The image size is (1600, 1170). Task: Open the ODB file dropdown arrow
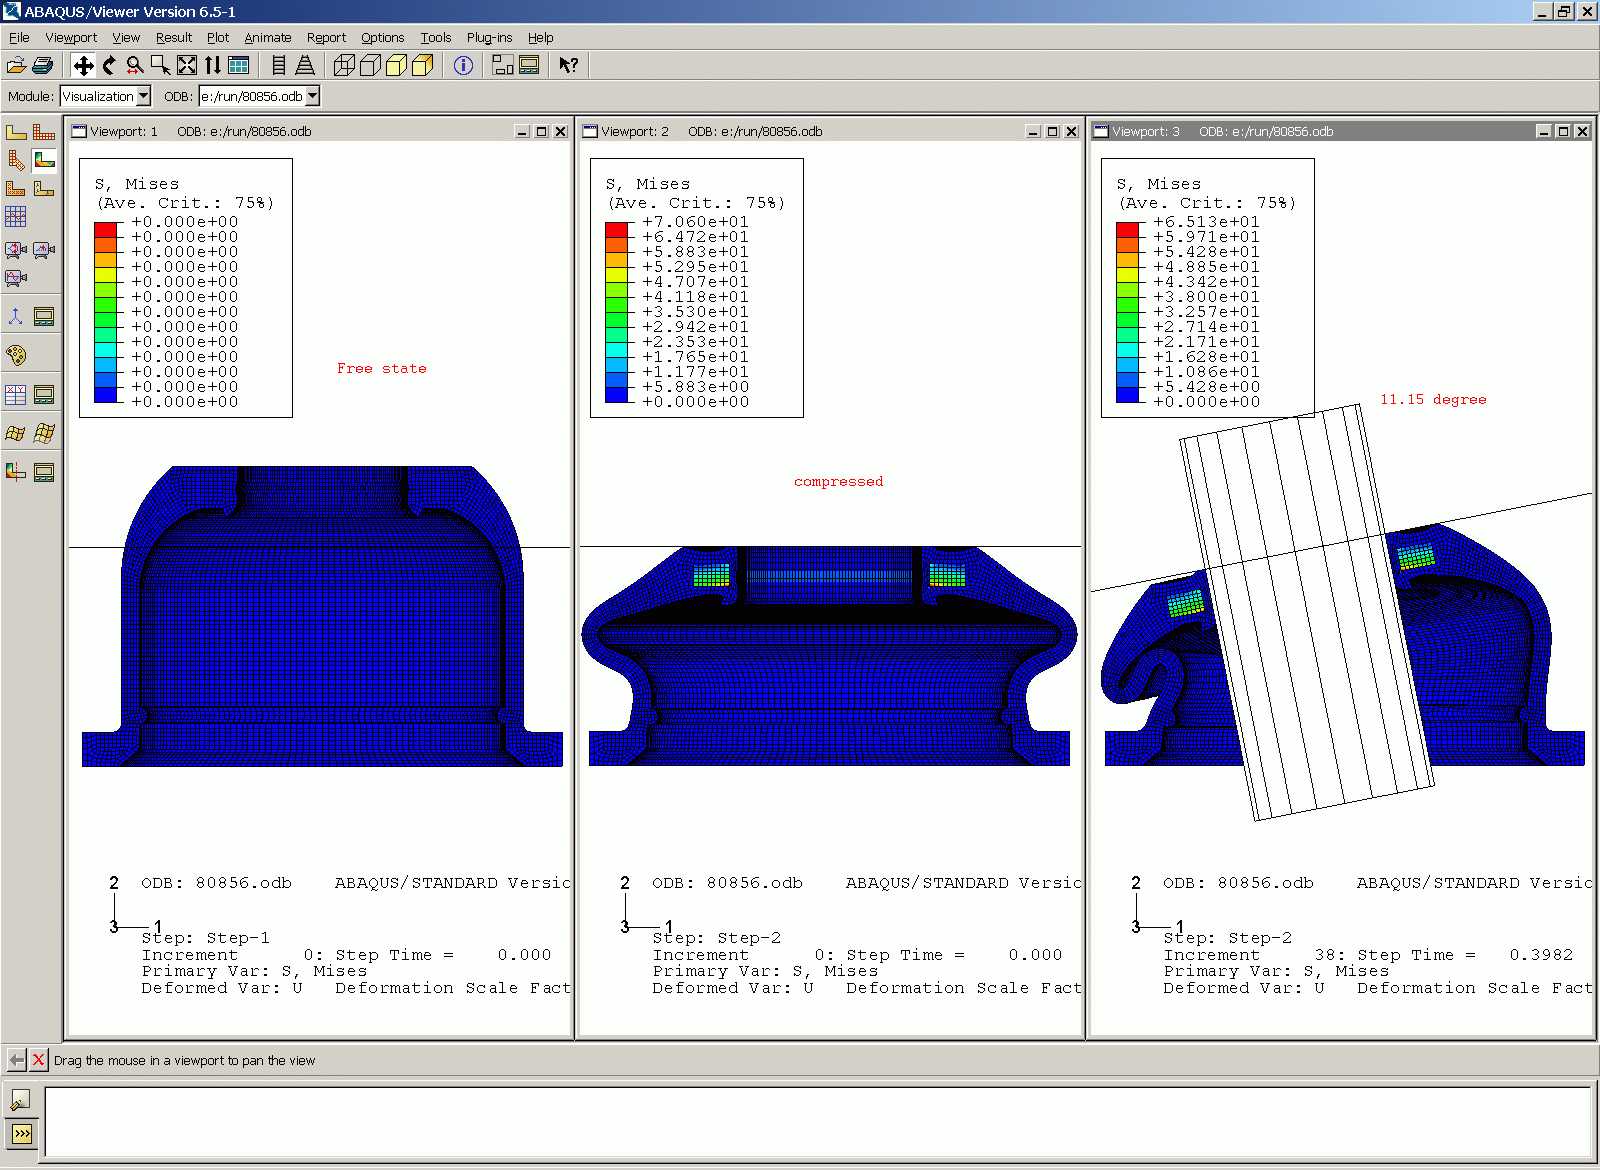(312, 96)
